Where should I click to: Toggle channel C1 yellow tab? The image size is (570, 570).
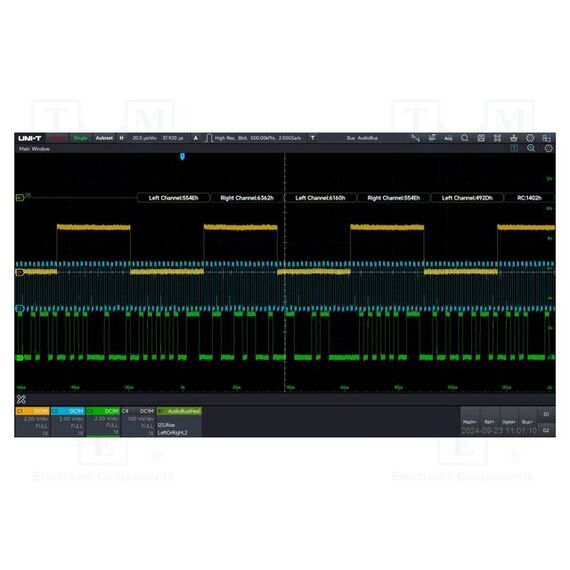(x=32, y=411)
